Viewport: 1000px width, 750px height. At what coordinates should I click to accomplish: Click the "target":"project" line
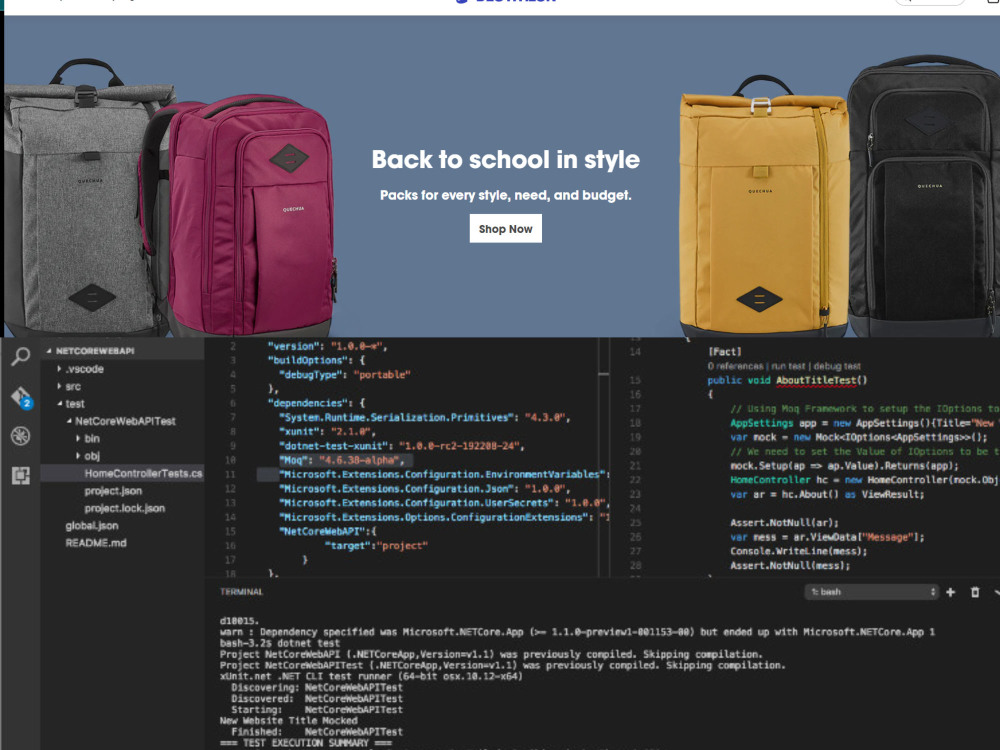coord(376,546)
